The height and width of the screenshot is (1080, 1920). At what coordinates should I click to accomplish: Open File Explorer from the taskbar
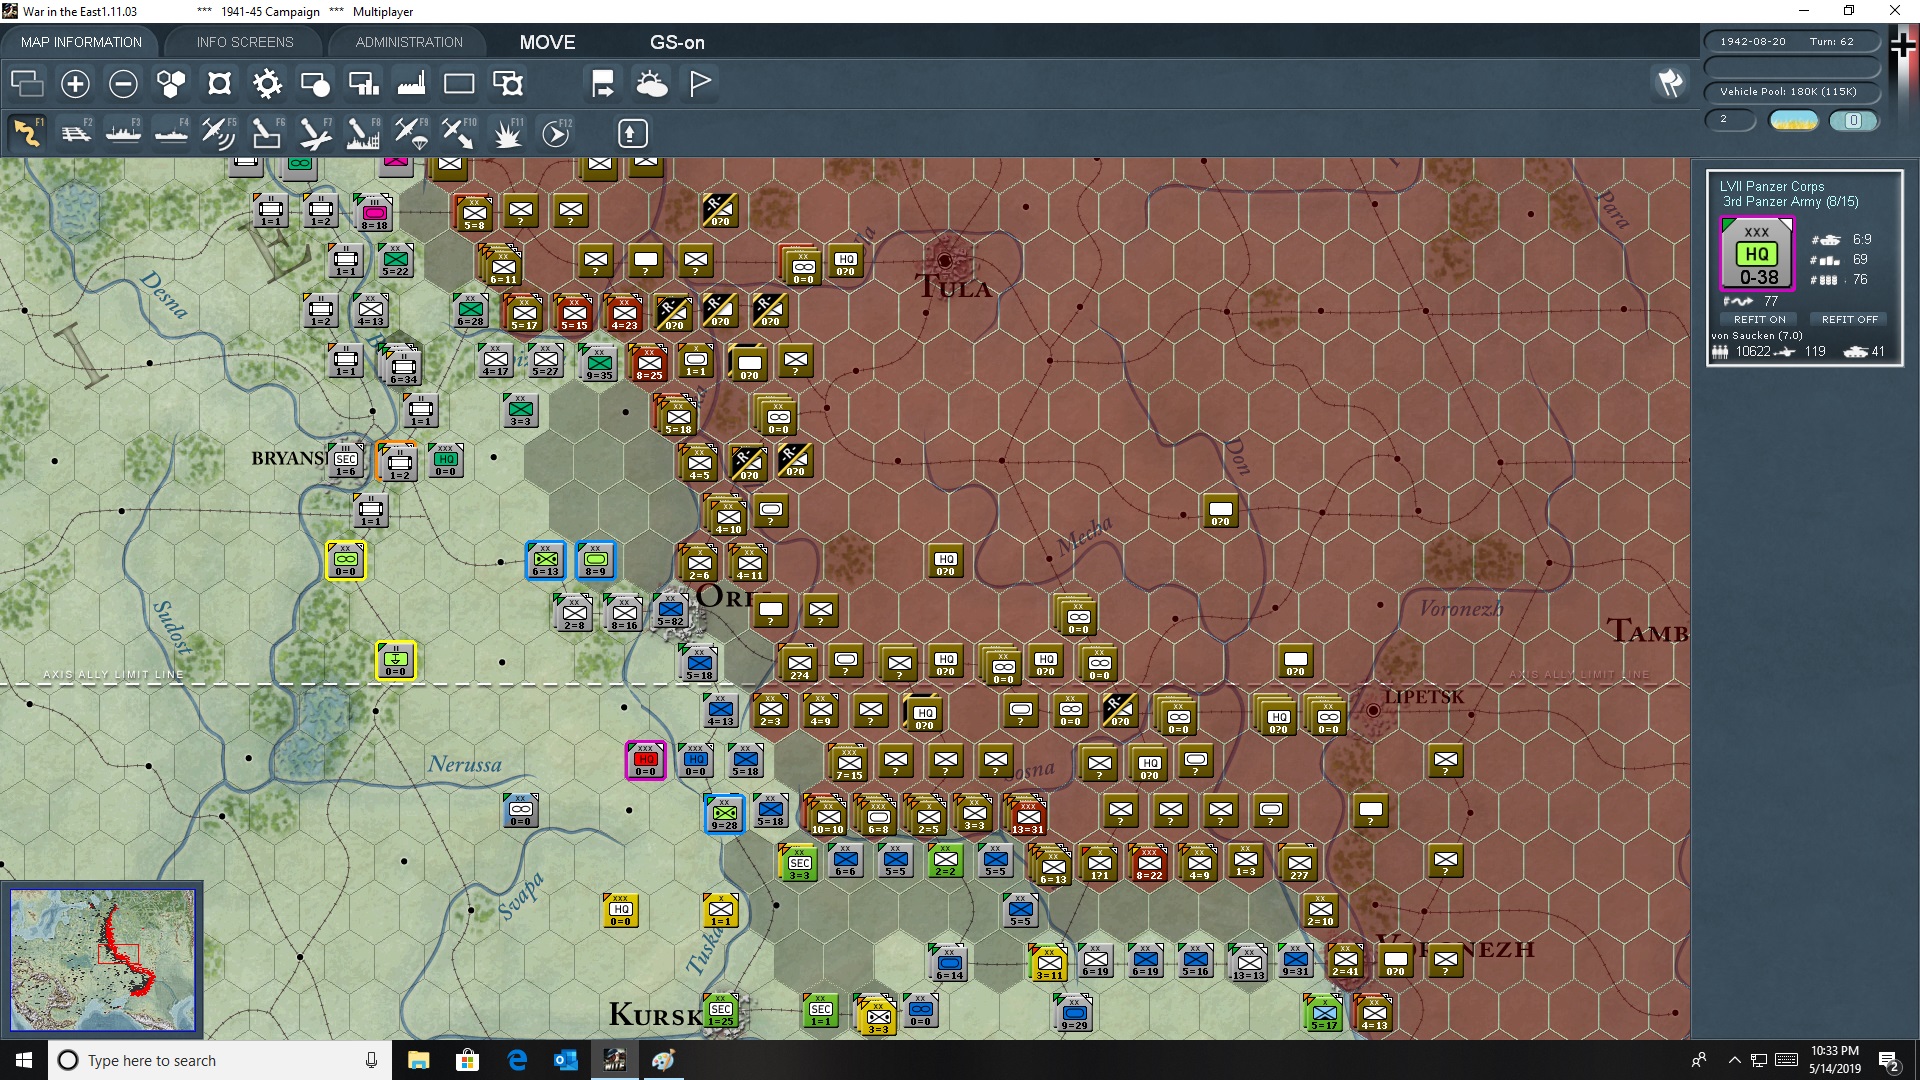pyautogui.click(x=418, y=1060)
